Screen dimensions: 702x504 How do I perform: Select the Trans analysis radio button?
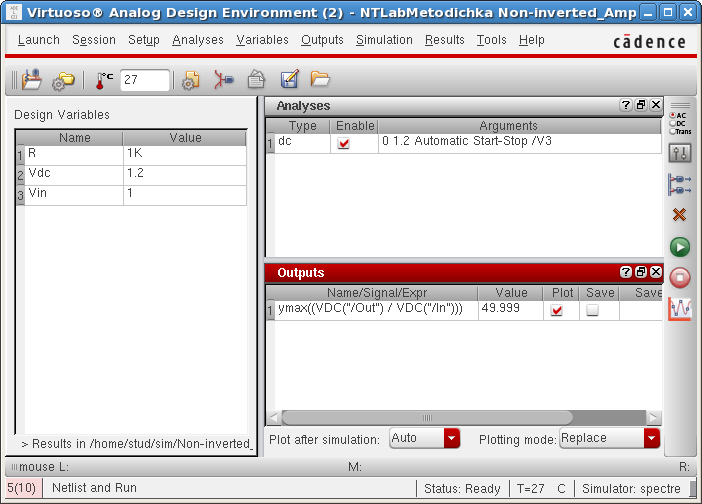(x=672, y=132)
